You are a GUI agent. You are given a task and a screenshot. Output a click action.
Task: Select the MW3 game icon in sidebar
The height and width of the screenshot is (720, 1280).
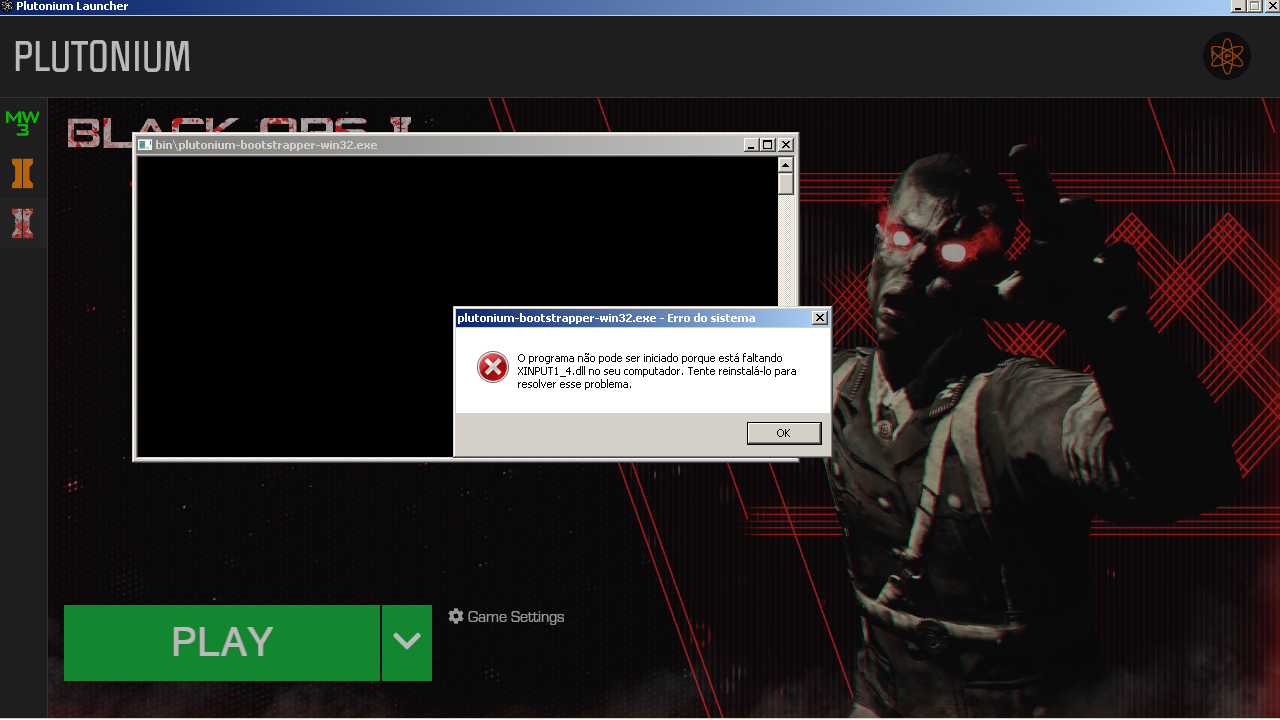(23, 123)
